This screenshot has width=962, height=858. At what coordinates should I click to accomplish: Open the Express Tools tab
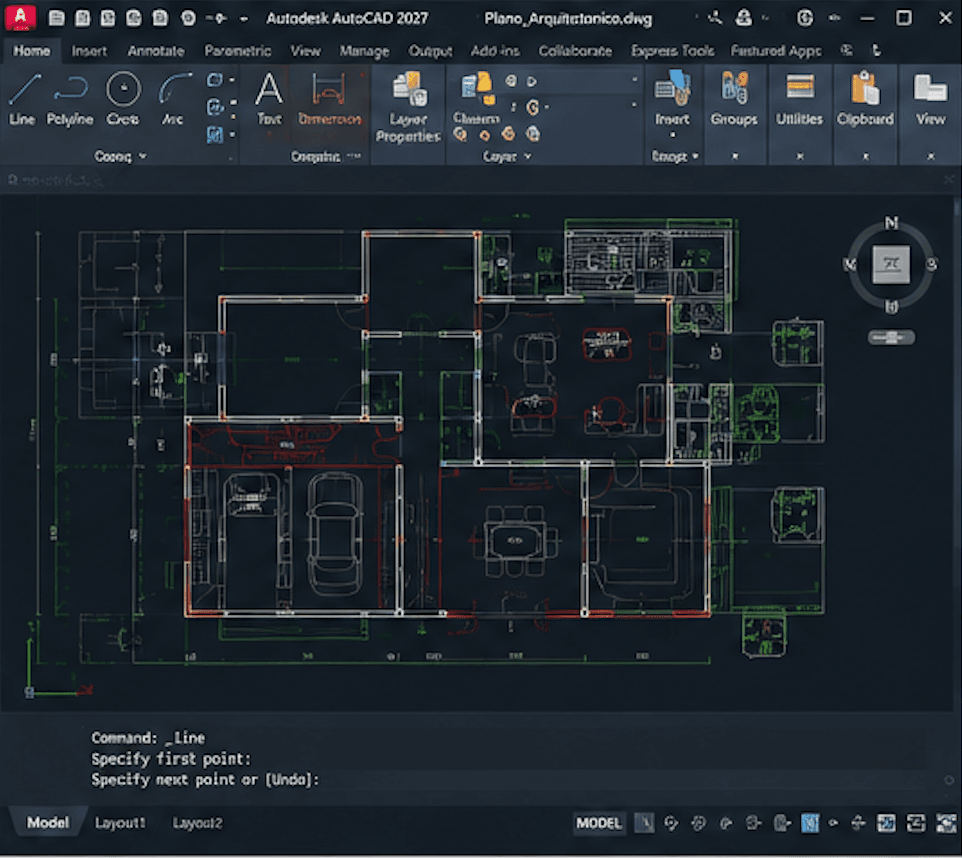tap(672, 51)
